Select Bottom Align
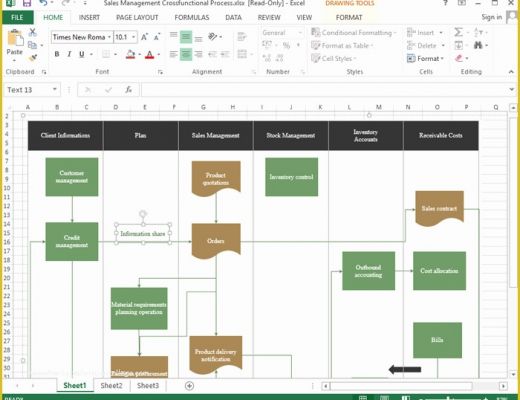Image resolution: width=520 pixels, height=400 pixels. pyautogui.click(x=198, y=37)
